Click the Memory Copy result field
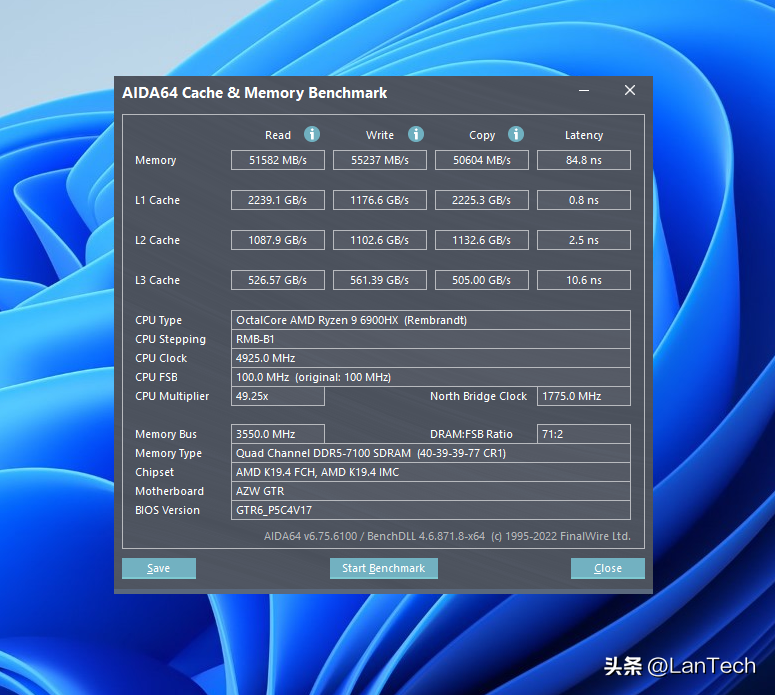The width and height of the screenshot is (775, 695). coord(481,160)
